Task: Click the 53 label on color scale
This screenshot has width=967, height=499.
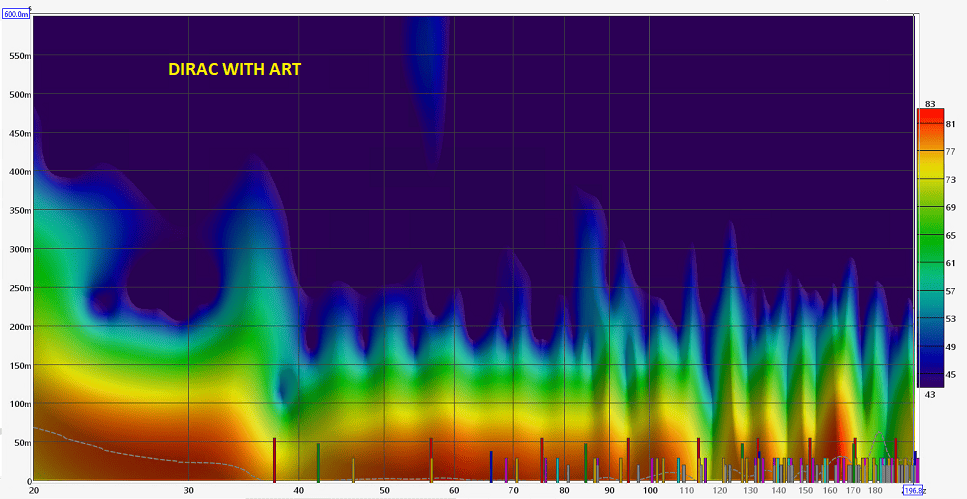Action: 951,319
